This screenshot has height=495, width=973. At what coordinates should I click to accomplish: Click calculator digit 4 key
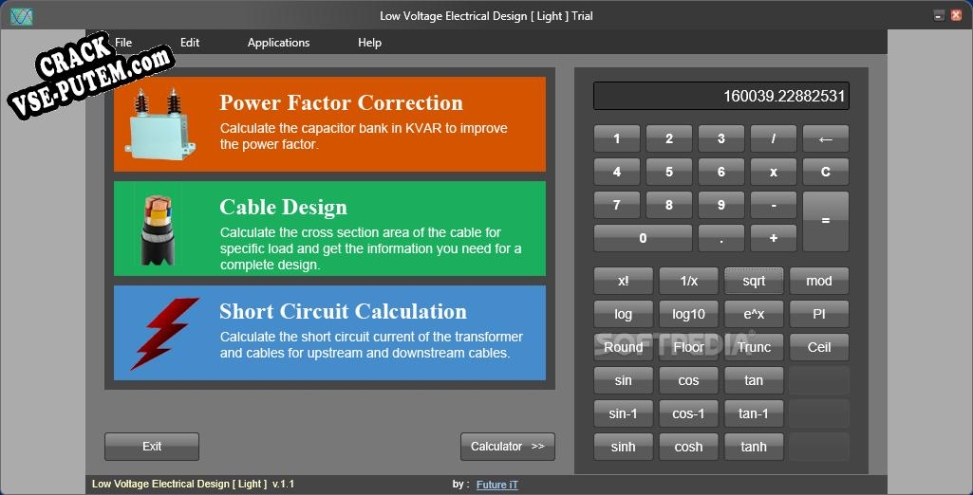pyautogui.click(x=617, y=172)
